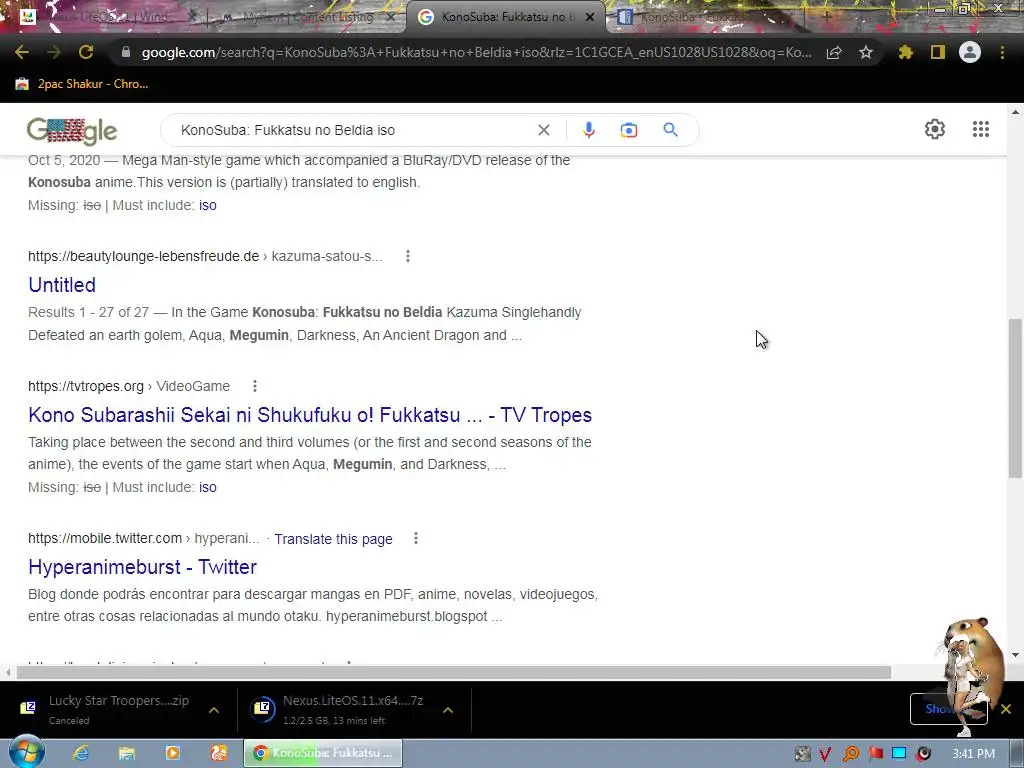Go back using browser back arrow
This screenshot has width=1024, height=768.
(22, 52)
